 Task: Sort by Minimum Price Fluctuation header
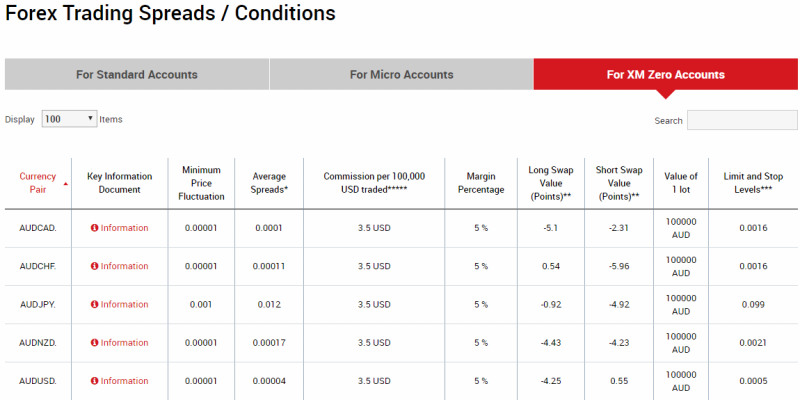coord(202,183)
